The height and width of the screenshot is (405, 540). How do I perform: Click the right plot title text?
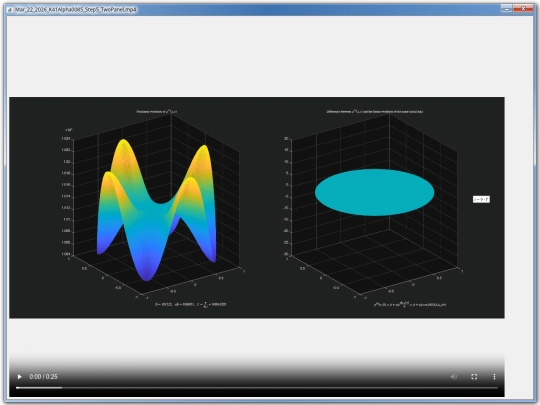click(375, 112)
